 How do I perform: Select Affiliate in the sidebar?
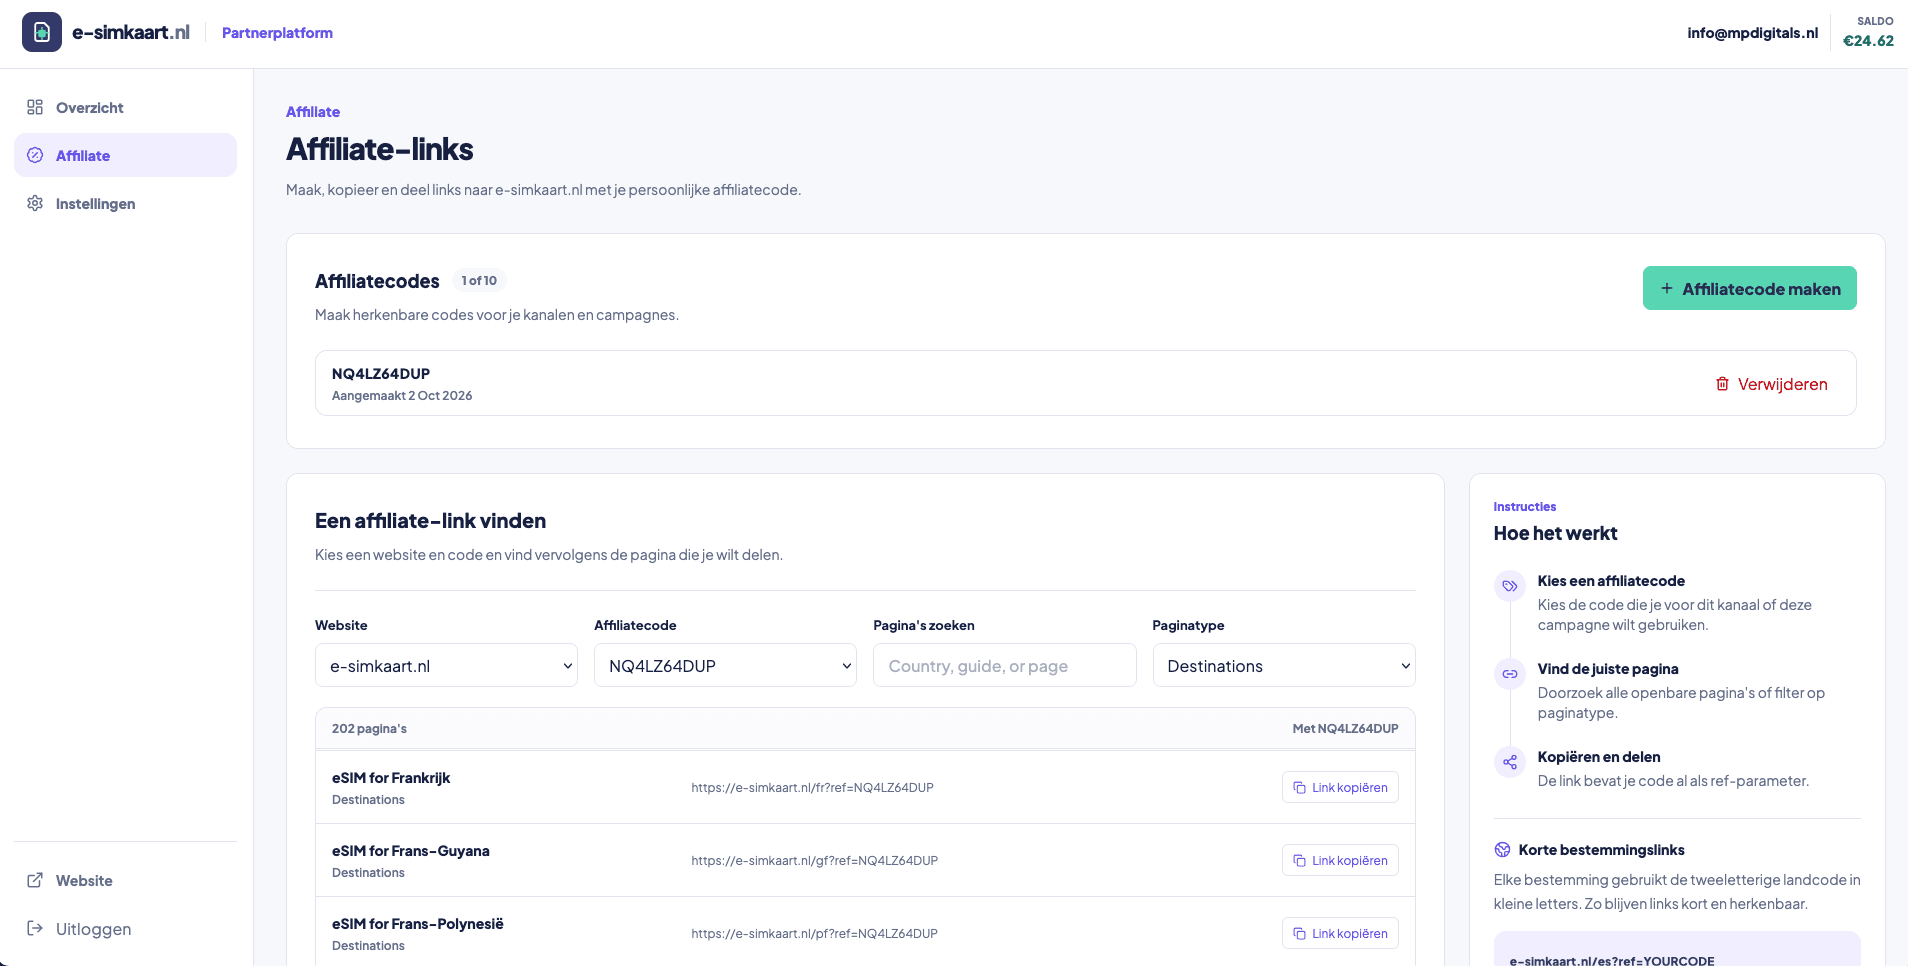click(125, 155)
